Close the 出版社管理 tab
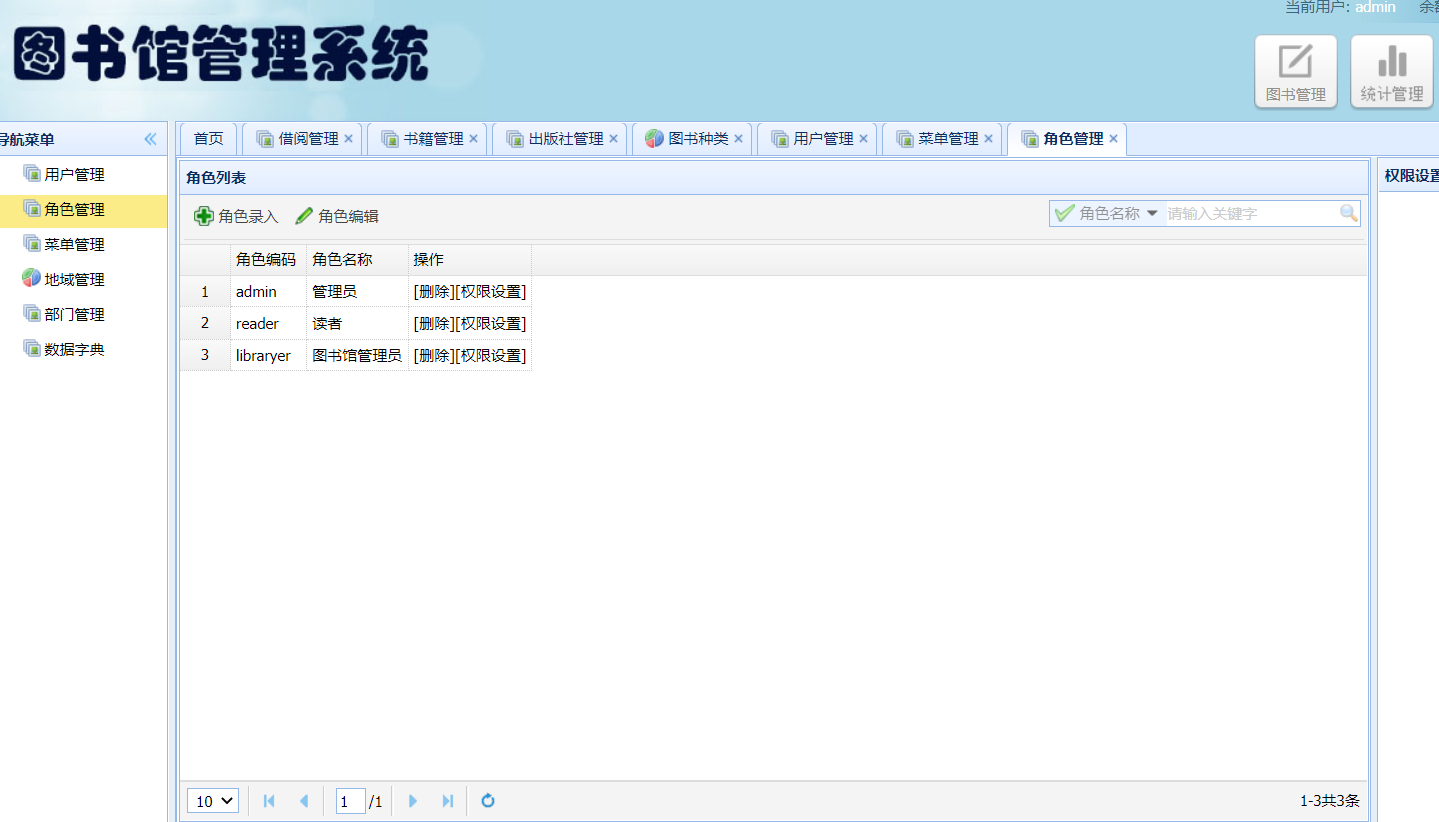Screen dimensions: 1439x822 point(613,139)
